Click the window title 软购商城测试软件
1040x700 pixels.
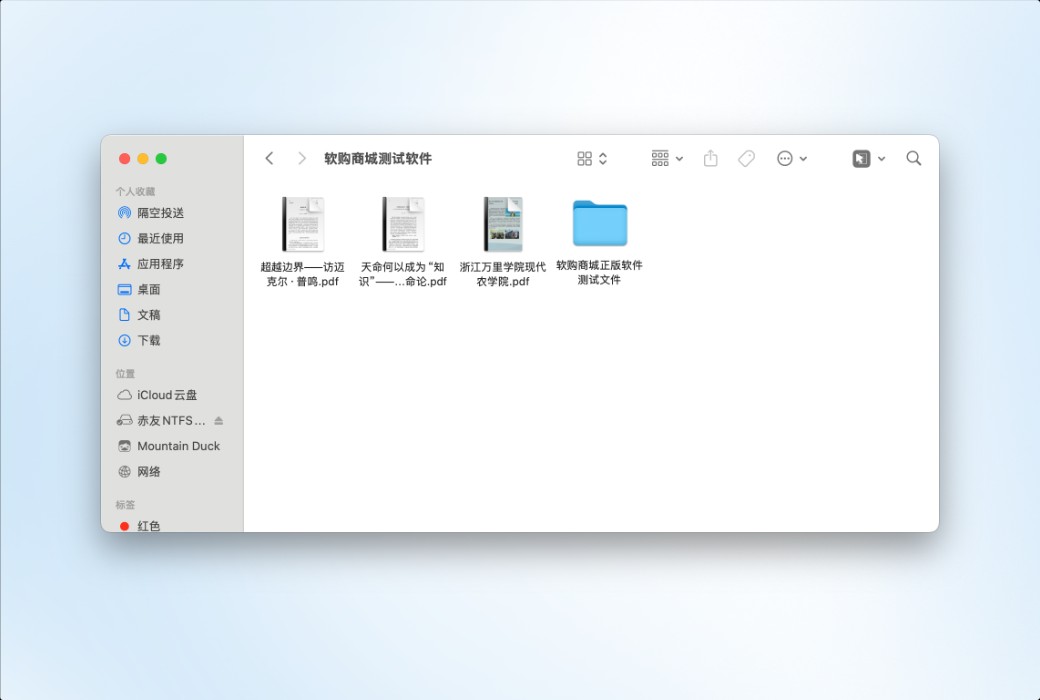click(x=378, y=159)
